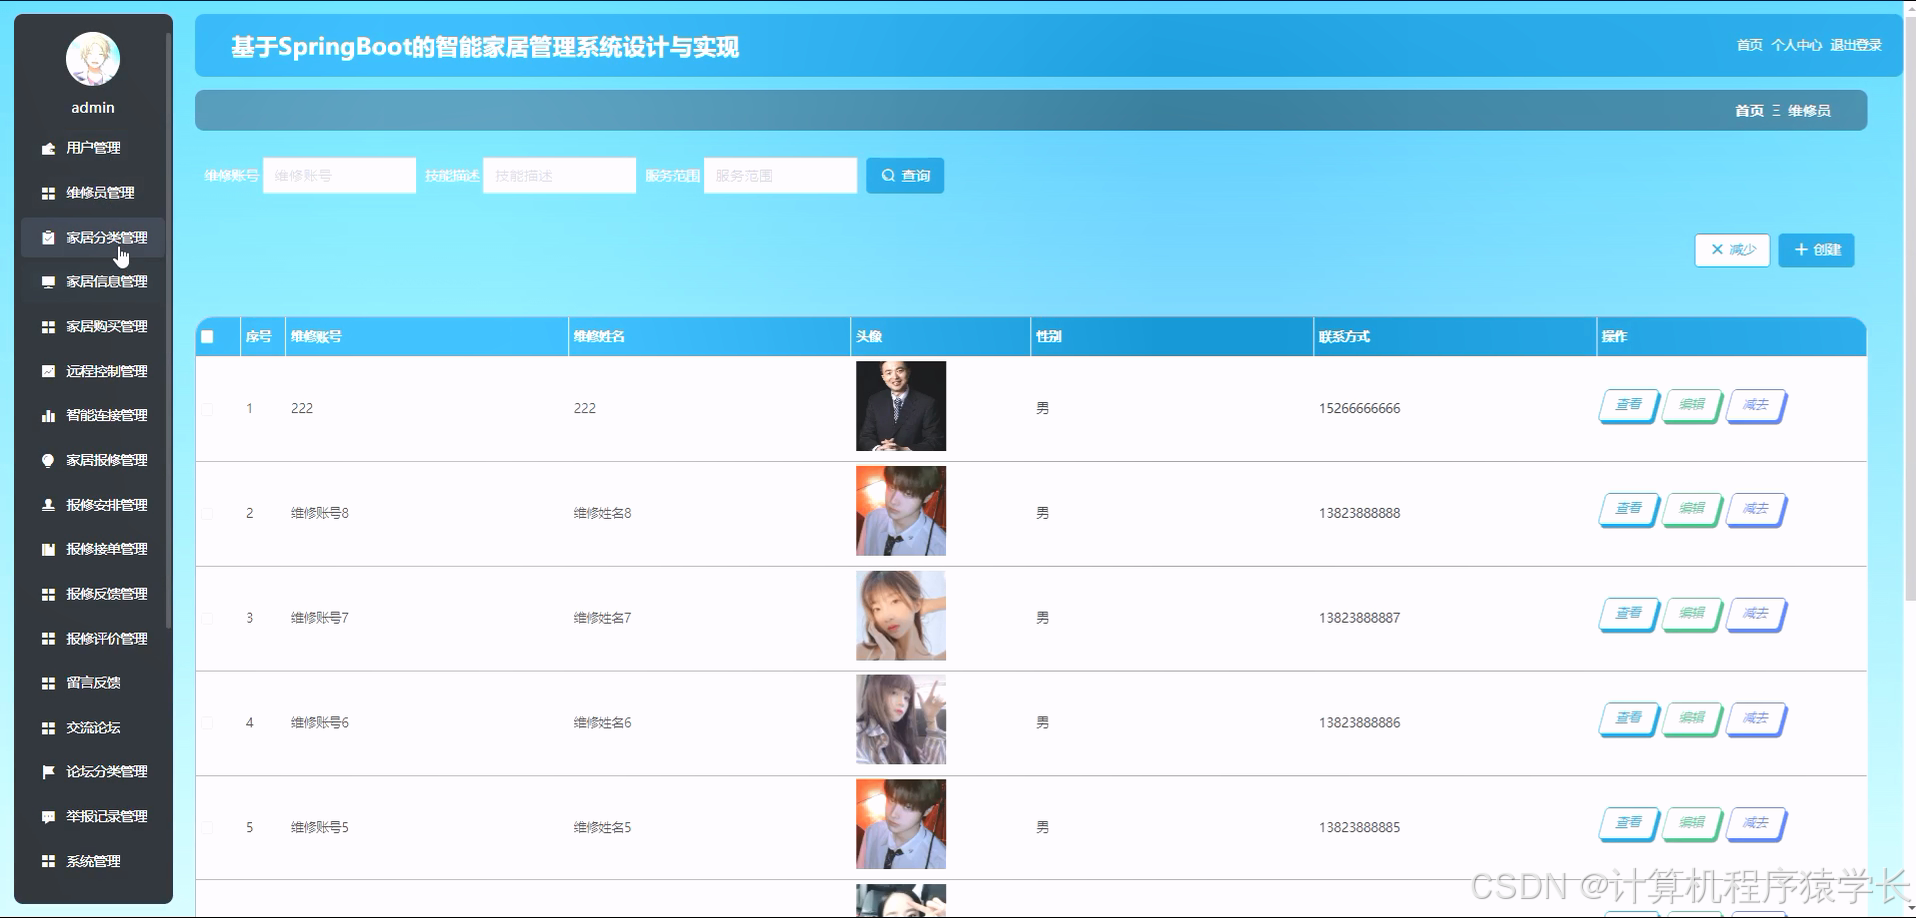This screenshot has height=918, width=1916.
Task: Open avatar photo of row 维修账号5
Action: coord(901,825)
